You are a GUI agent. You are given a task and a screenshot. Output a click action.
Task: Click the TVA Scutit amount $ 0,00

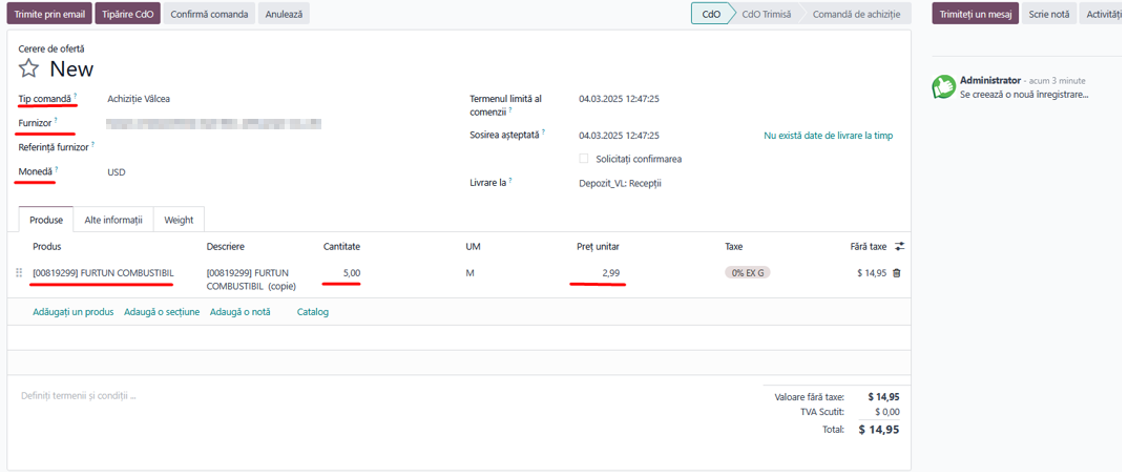888,412
